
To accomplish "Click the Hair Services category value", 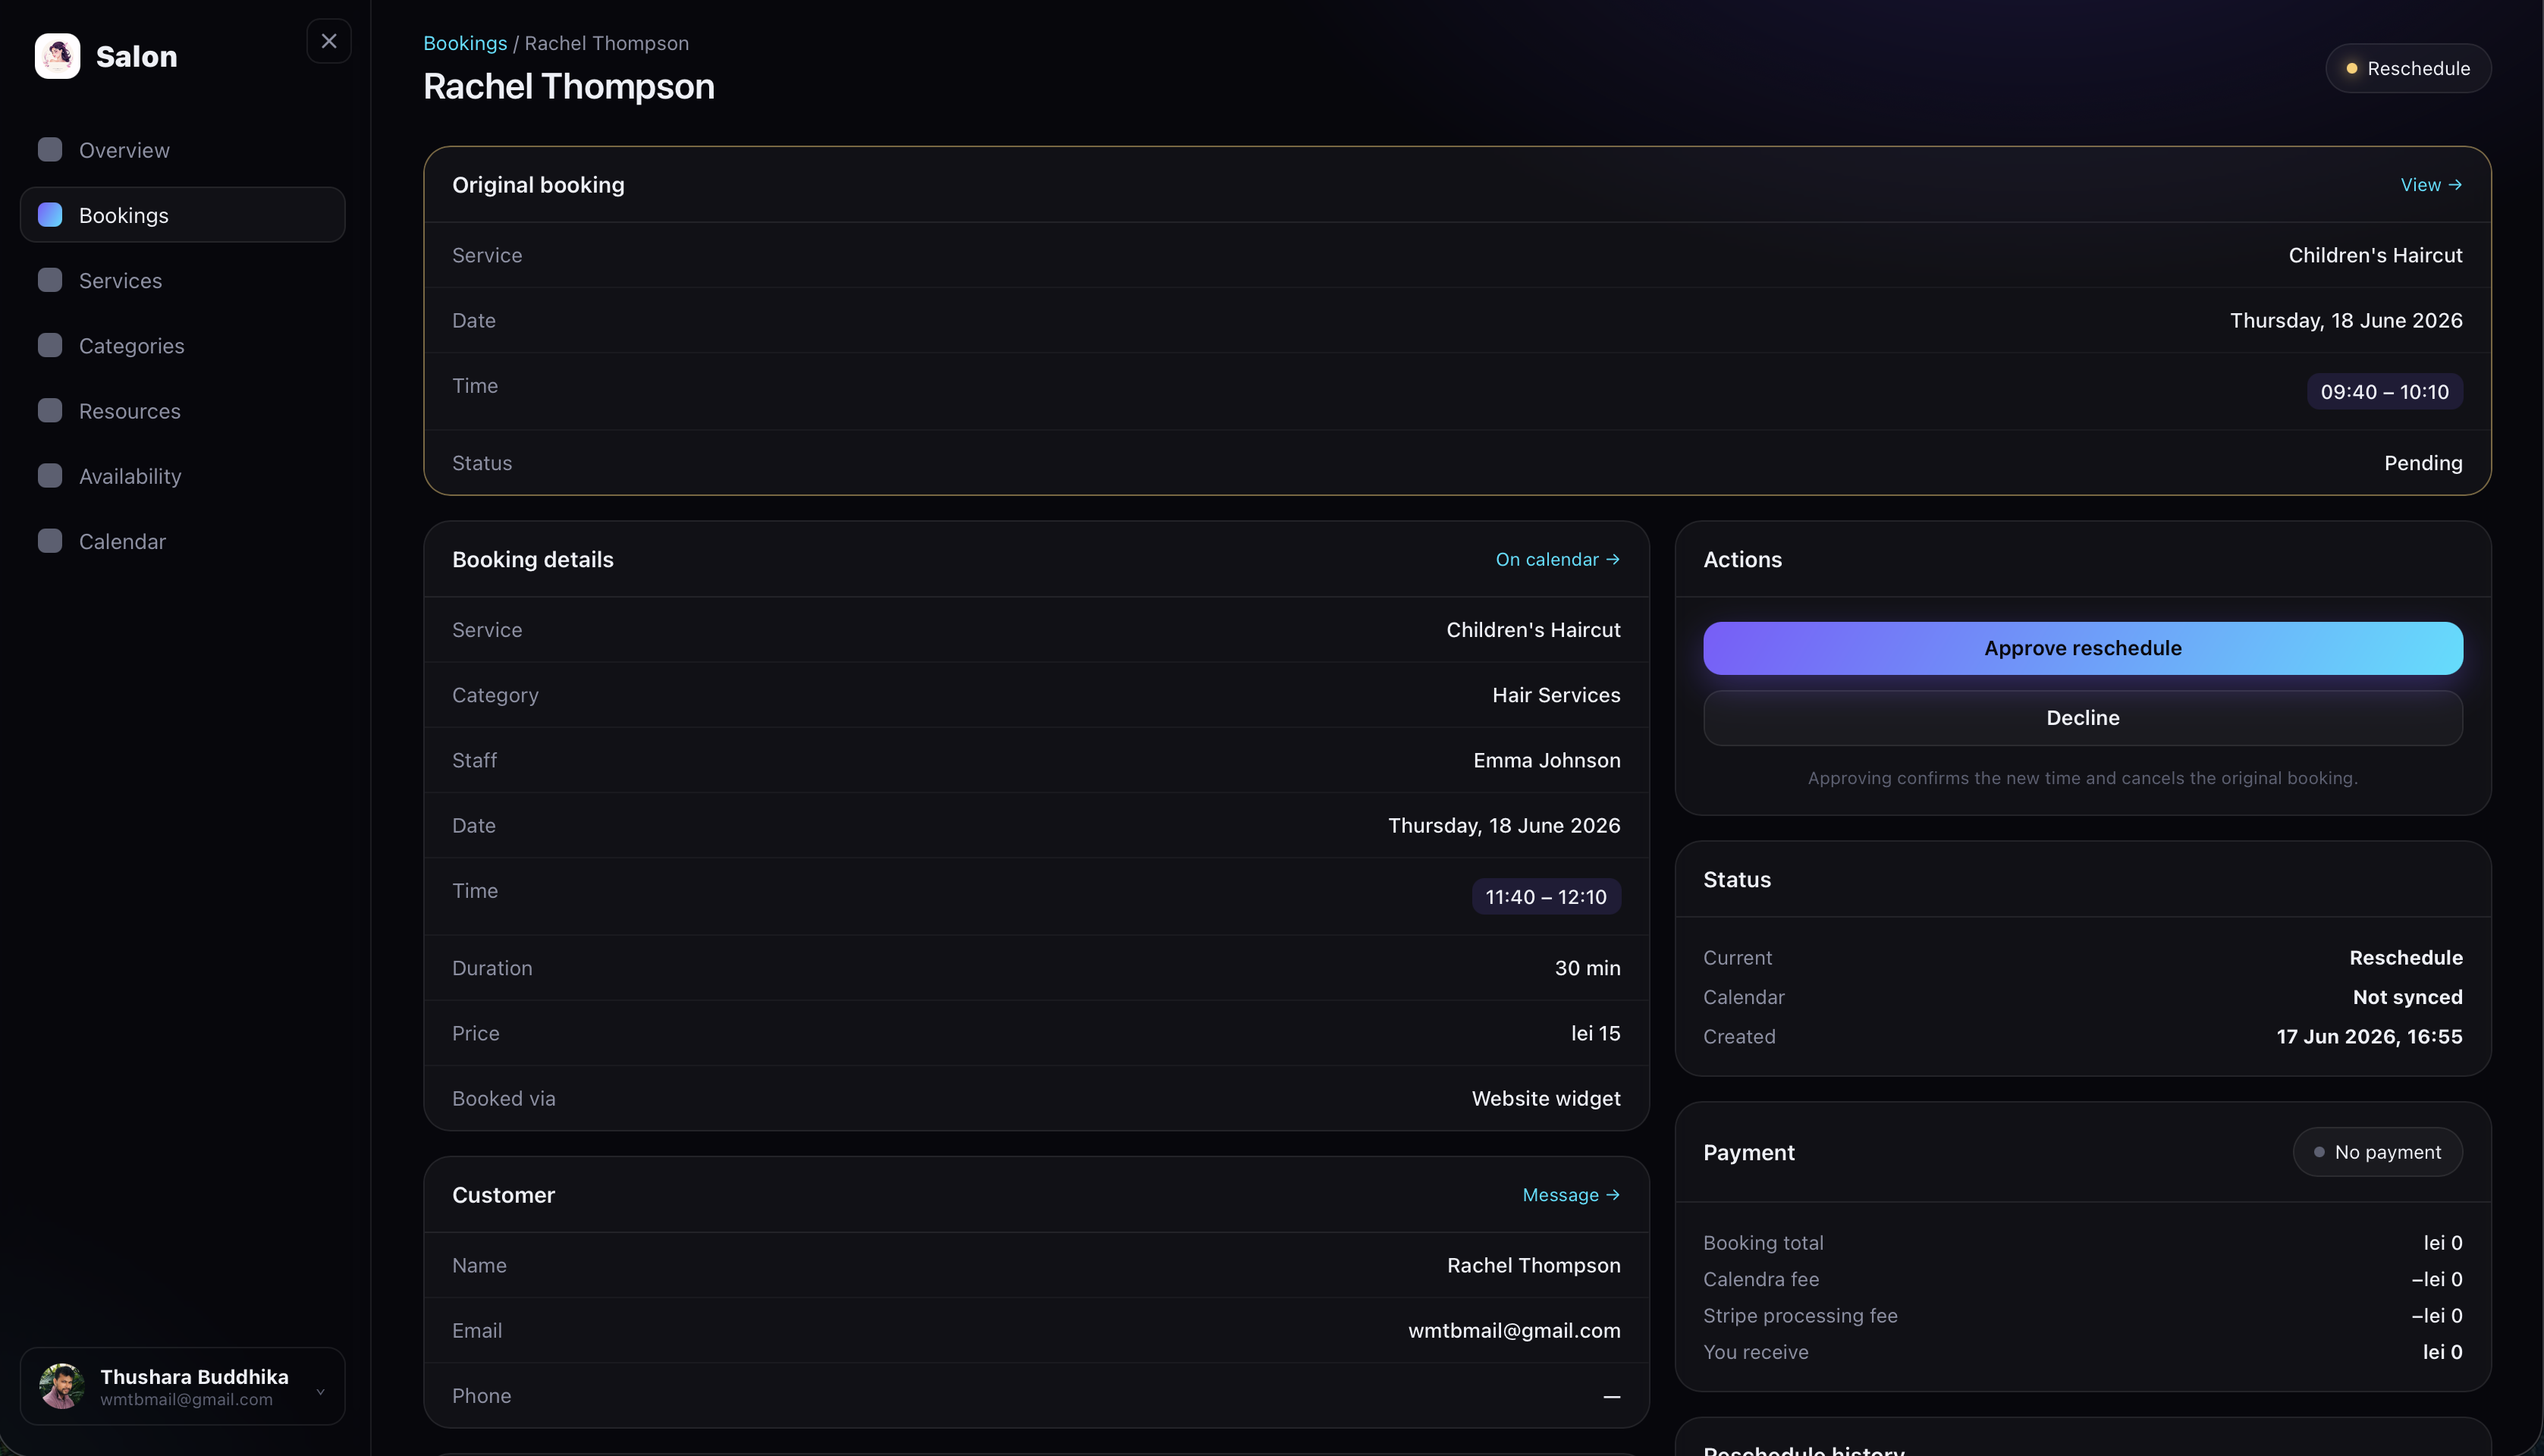I will (x=1556, y=695).
